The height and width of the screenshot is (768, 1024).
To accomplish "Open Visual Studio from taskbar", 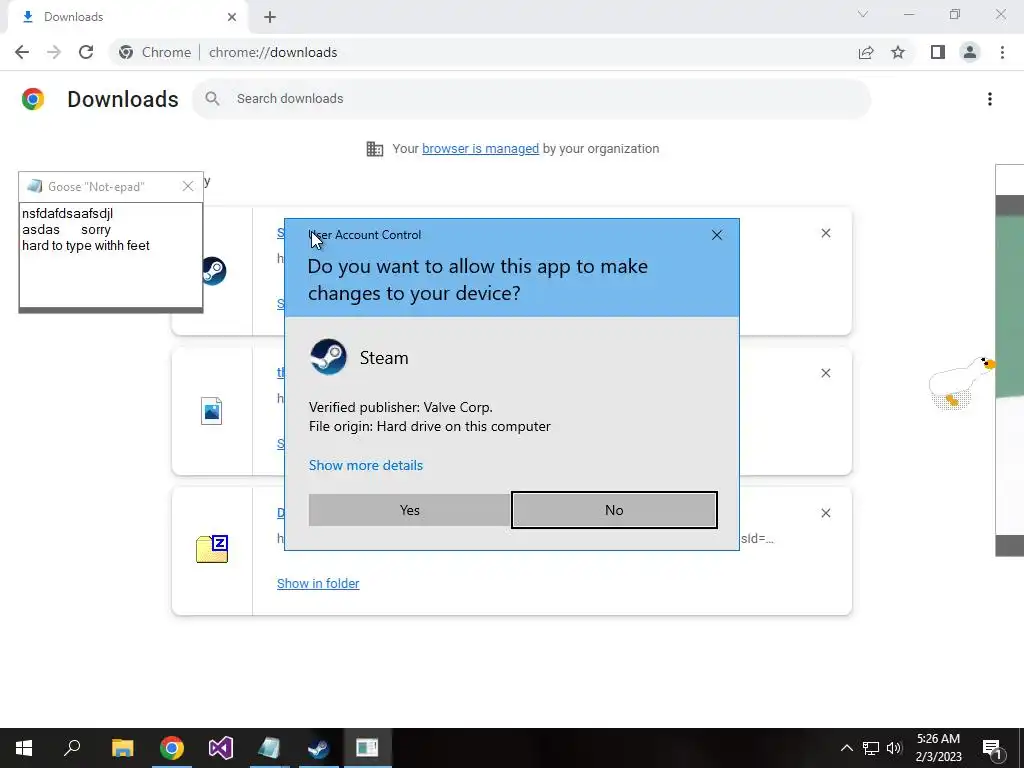I will (221, 748).
